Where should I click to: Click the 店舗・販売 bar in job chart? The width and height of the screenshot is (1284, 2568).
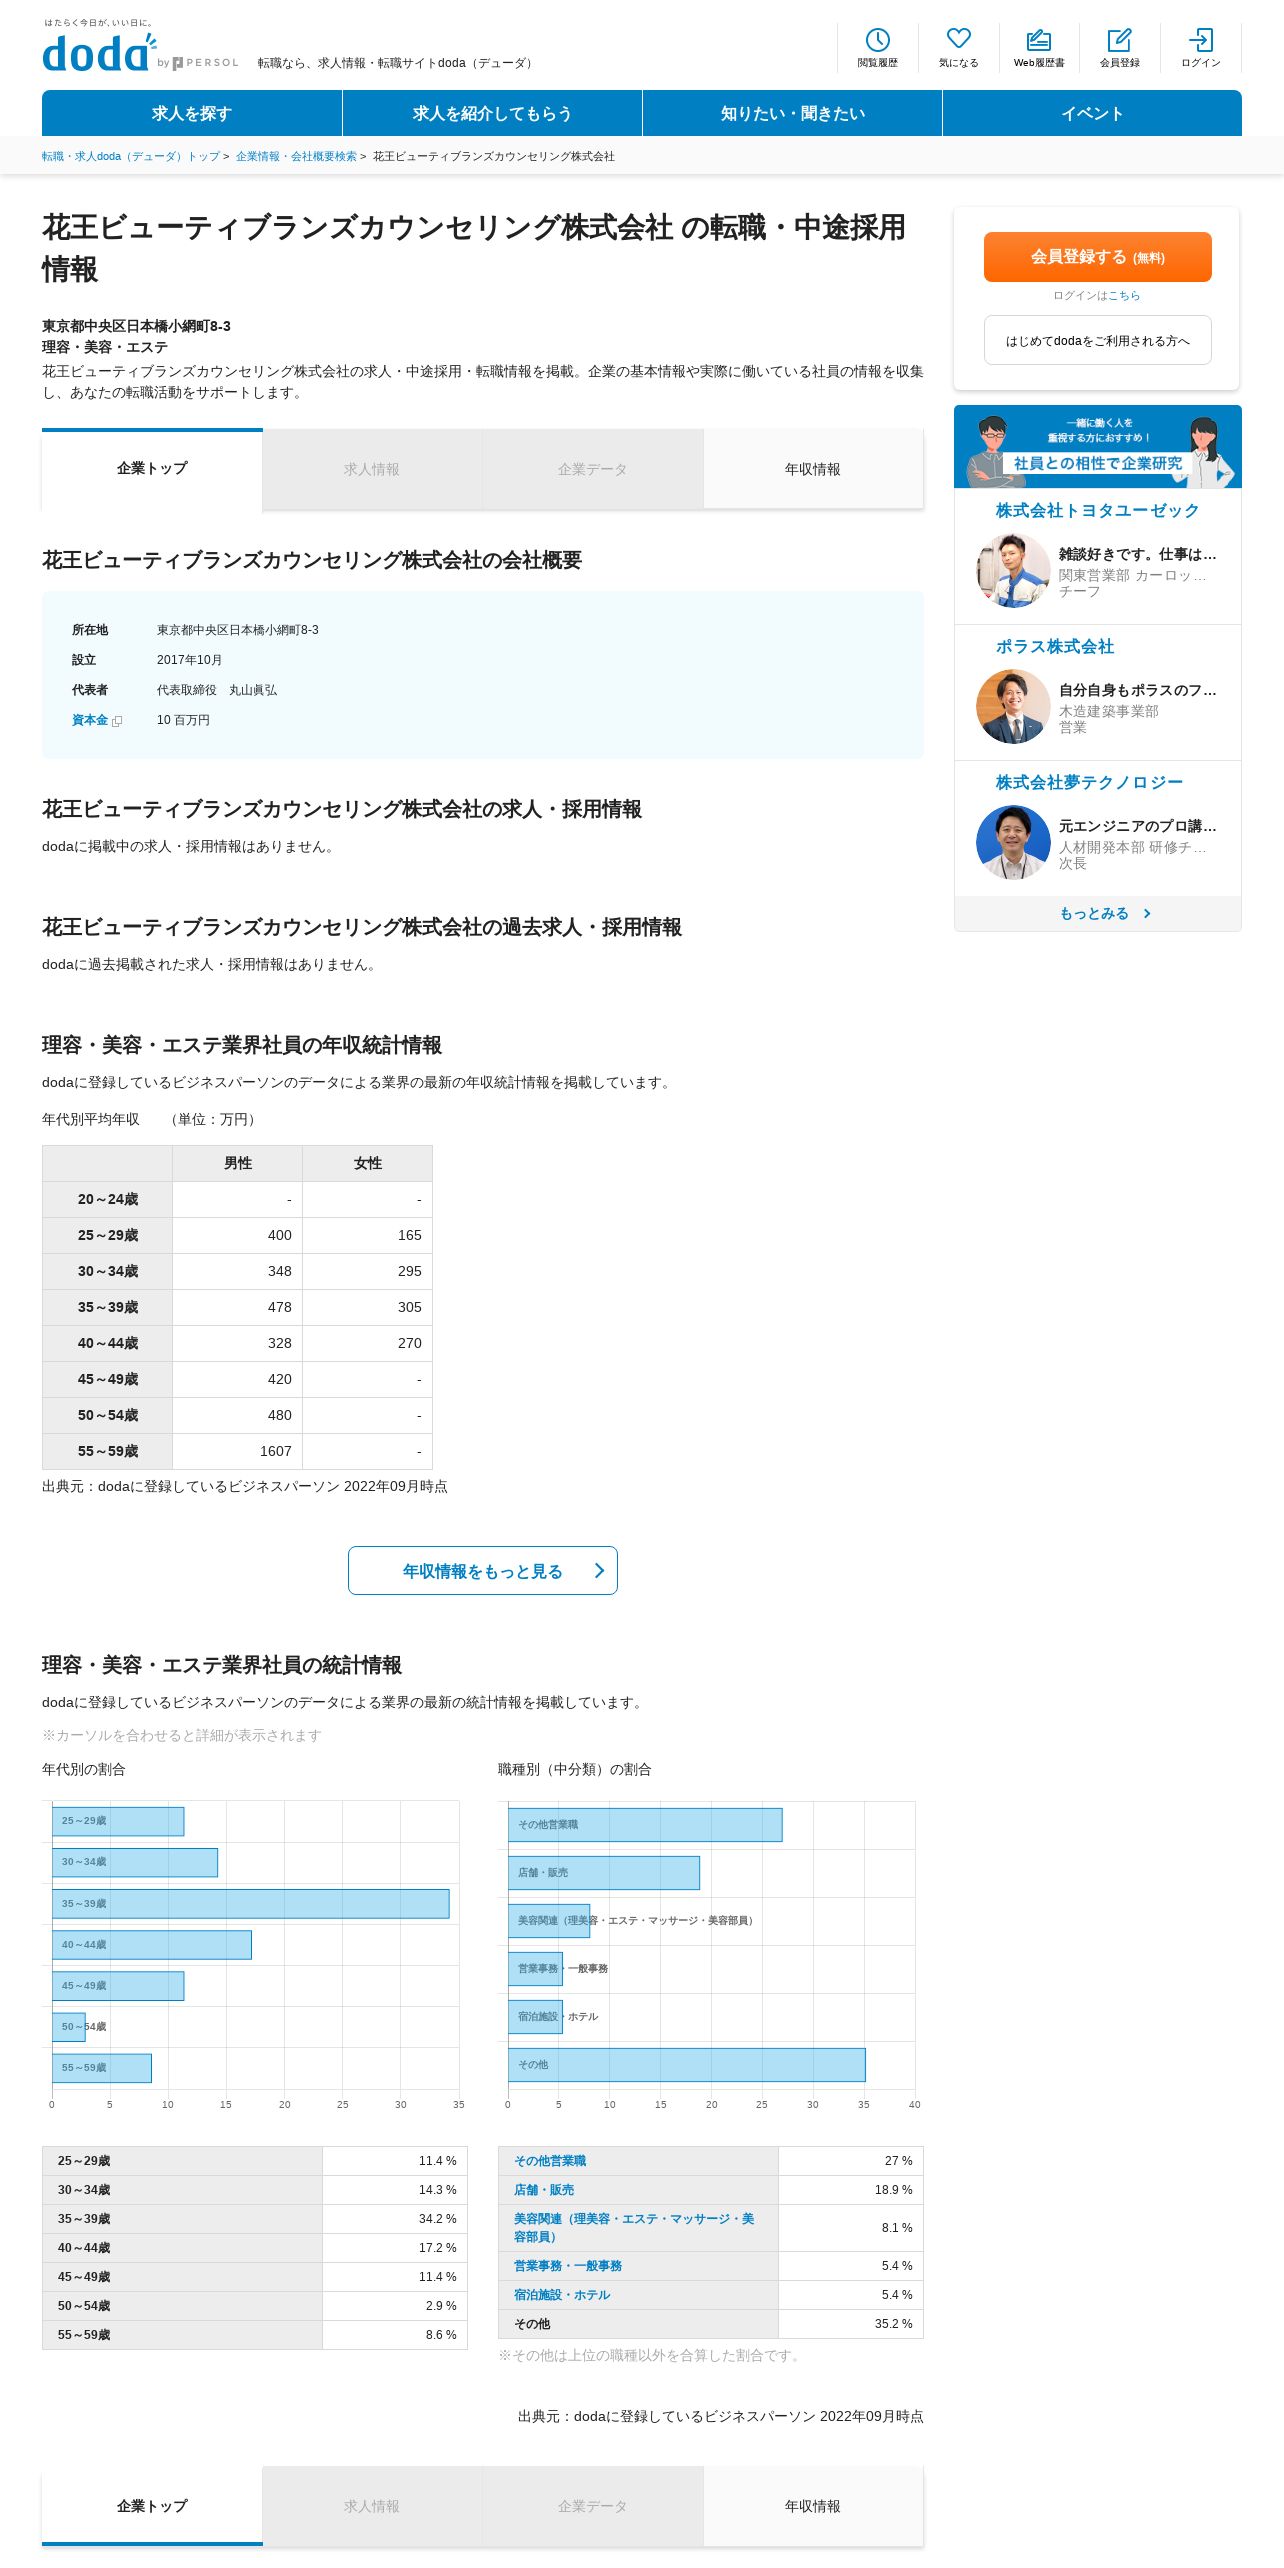[x=603, y=1872]
